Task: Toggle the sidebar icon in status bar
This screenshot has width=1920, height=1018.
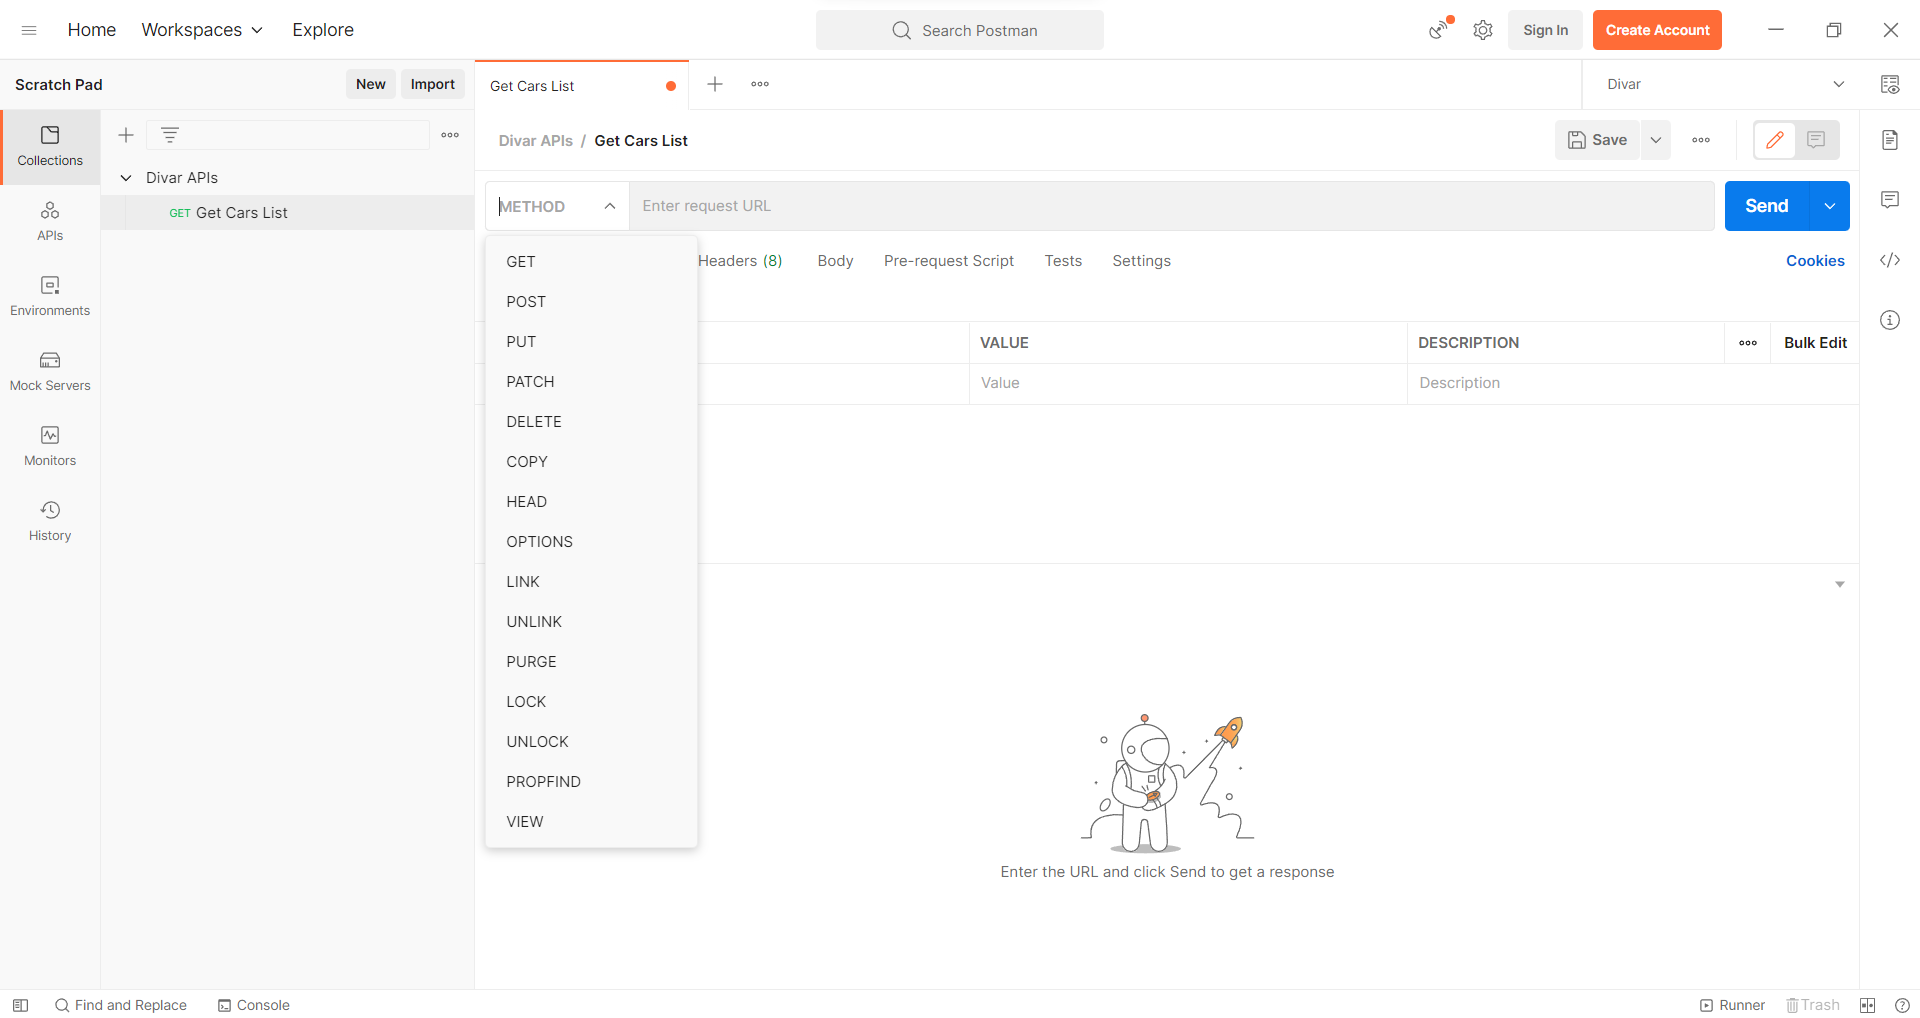Action: point(20,1005)
